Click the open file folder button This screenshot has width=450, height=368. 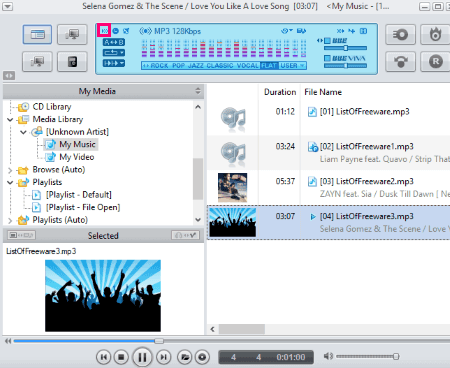[185, 357]
